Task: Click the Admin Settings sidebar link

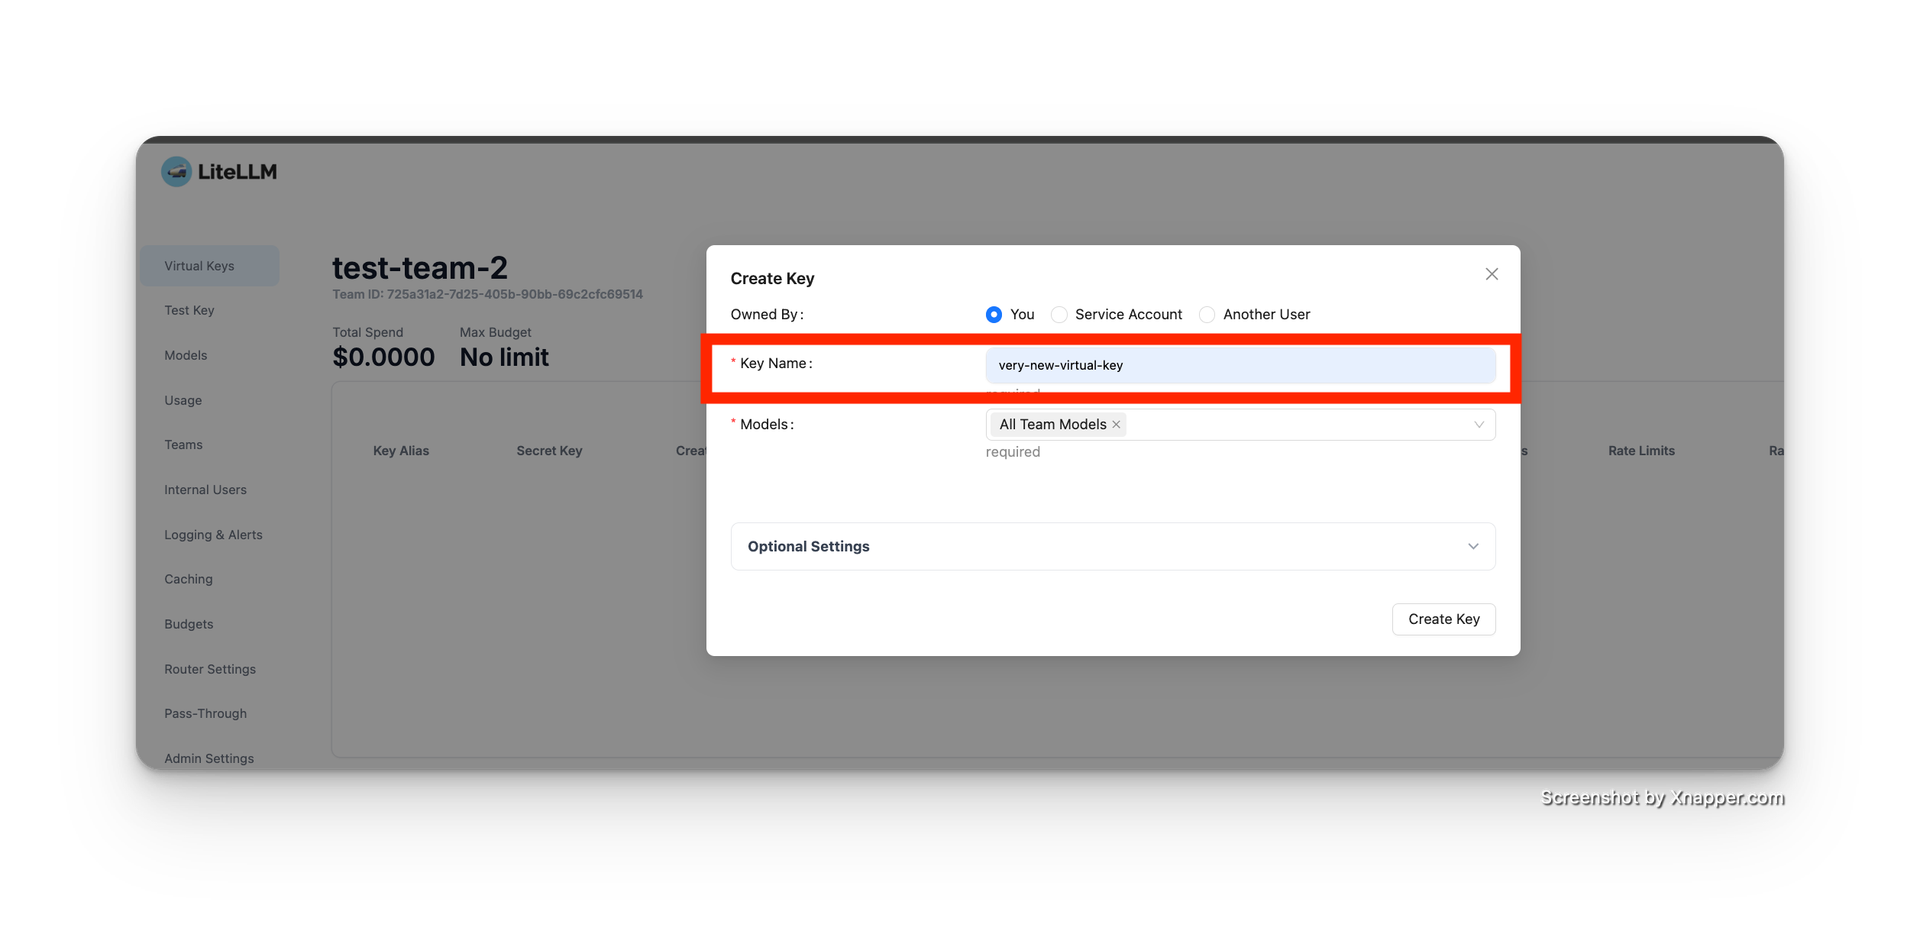Action: [x=209, y=758]
